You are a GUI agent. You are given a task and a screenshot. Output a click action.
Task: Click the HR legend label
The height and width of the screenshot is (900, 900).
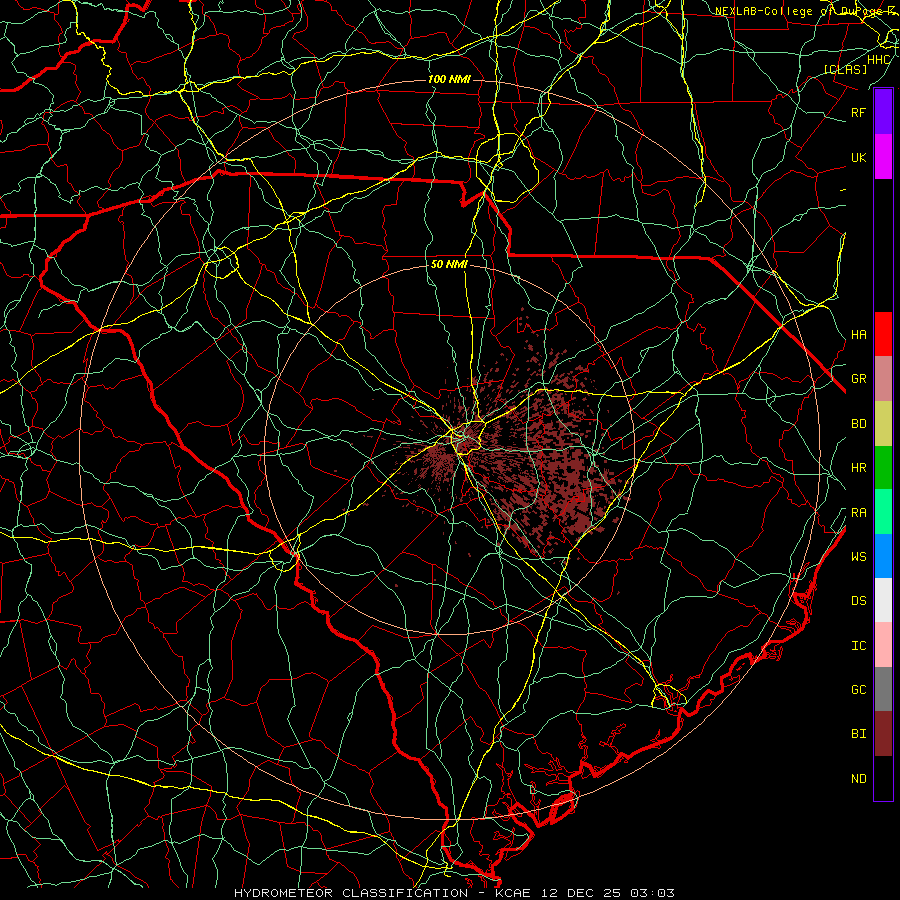point(858,468)
